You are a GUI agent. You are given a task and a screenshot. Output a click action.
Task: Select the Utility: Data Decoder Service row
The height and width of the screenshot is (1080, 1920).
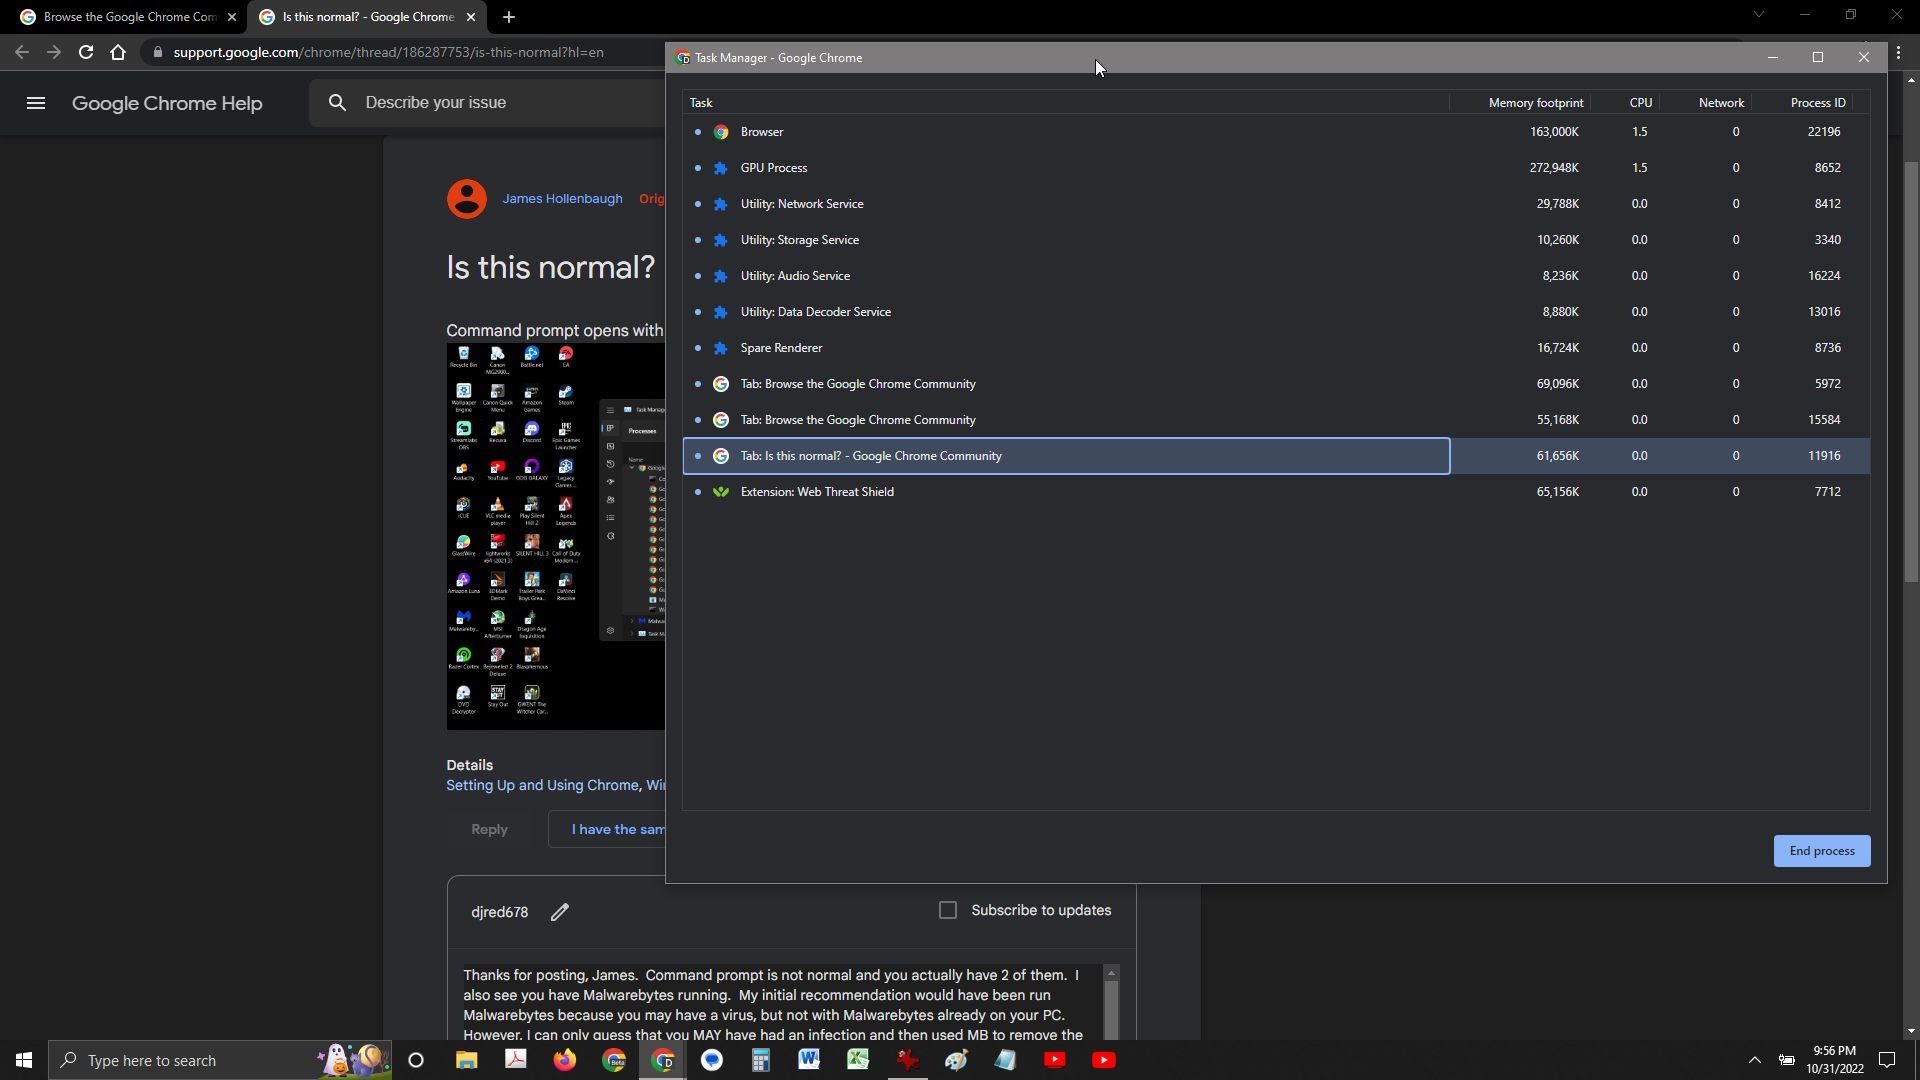(1276, 312)
